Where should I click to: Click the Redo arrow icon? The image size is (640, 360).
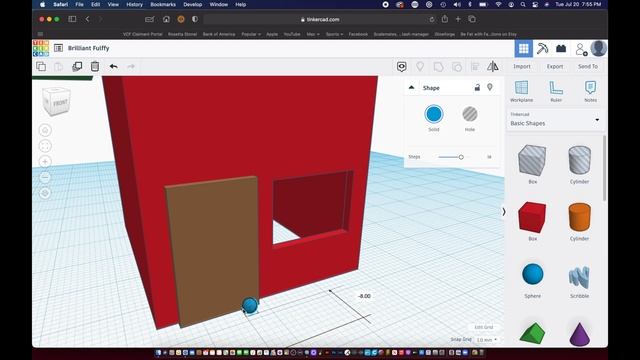(131, 66)
